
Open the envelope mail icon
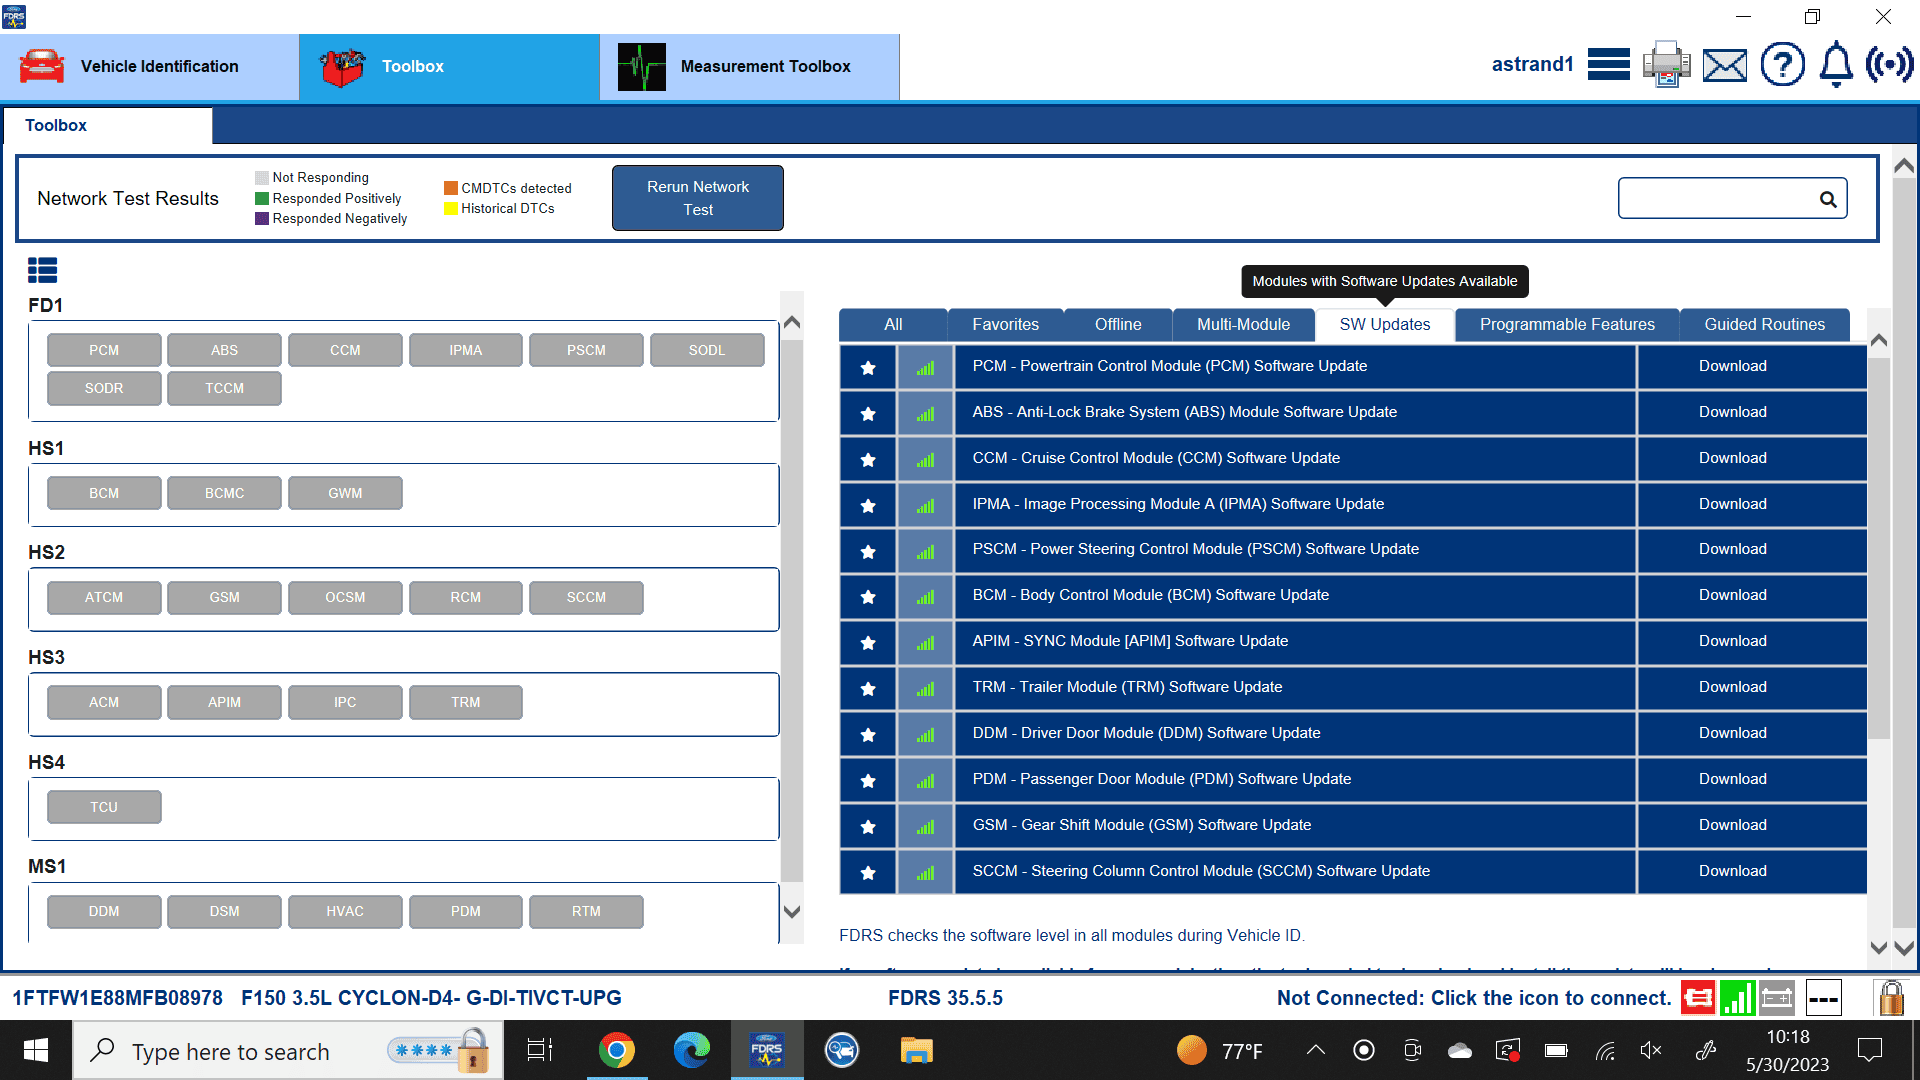point(1725,65)
